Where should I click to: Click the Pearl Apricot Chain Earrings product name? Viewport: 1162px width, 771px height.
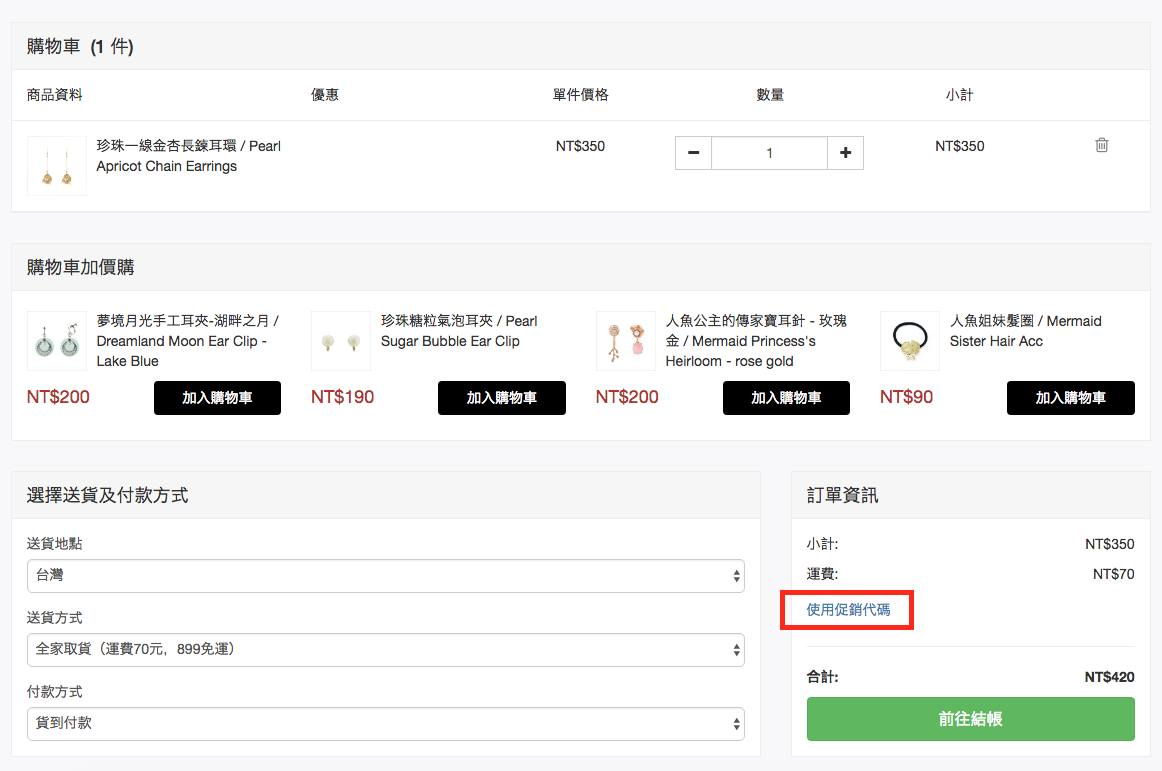coord(188,156)
